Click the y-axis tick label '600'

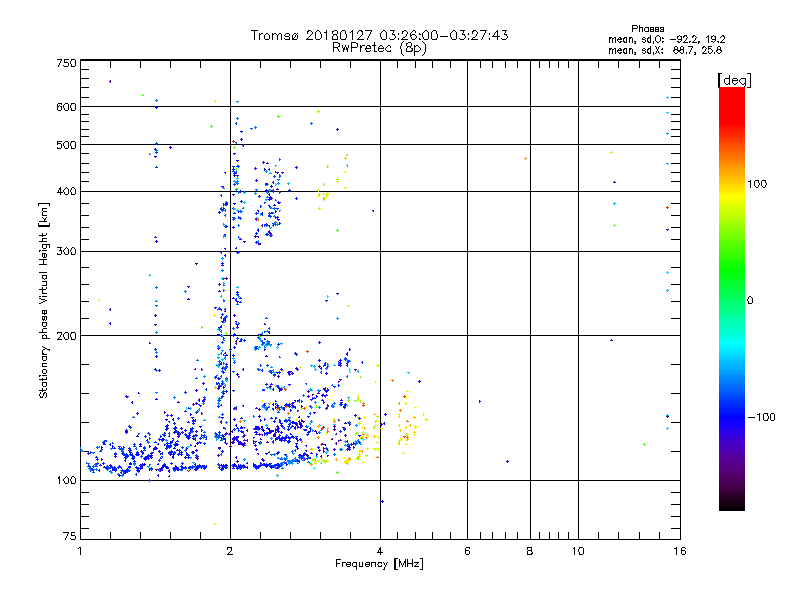(x=66, y=107)
